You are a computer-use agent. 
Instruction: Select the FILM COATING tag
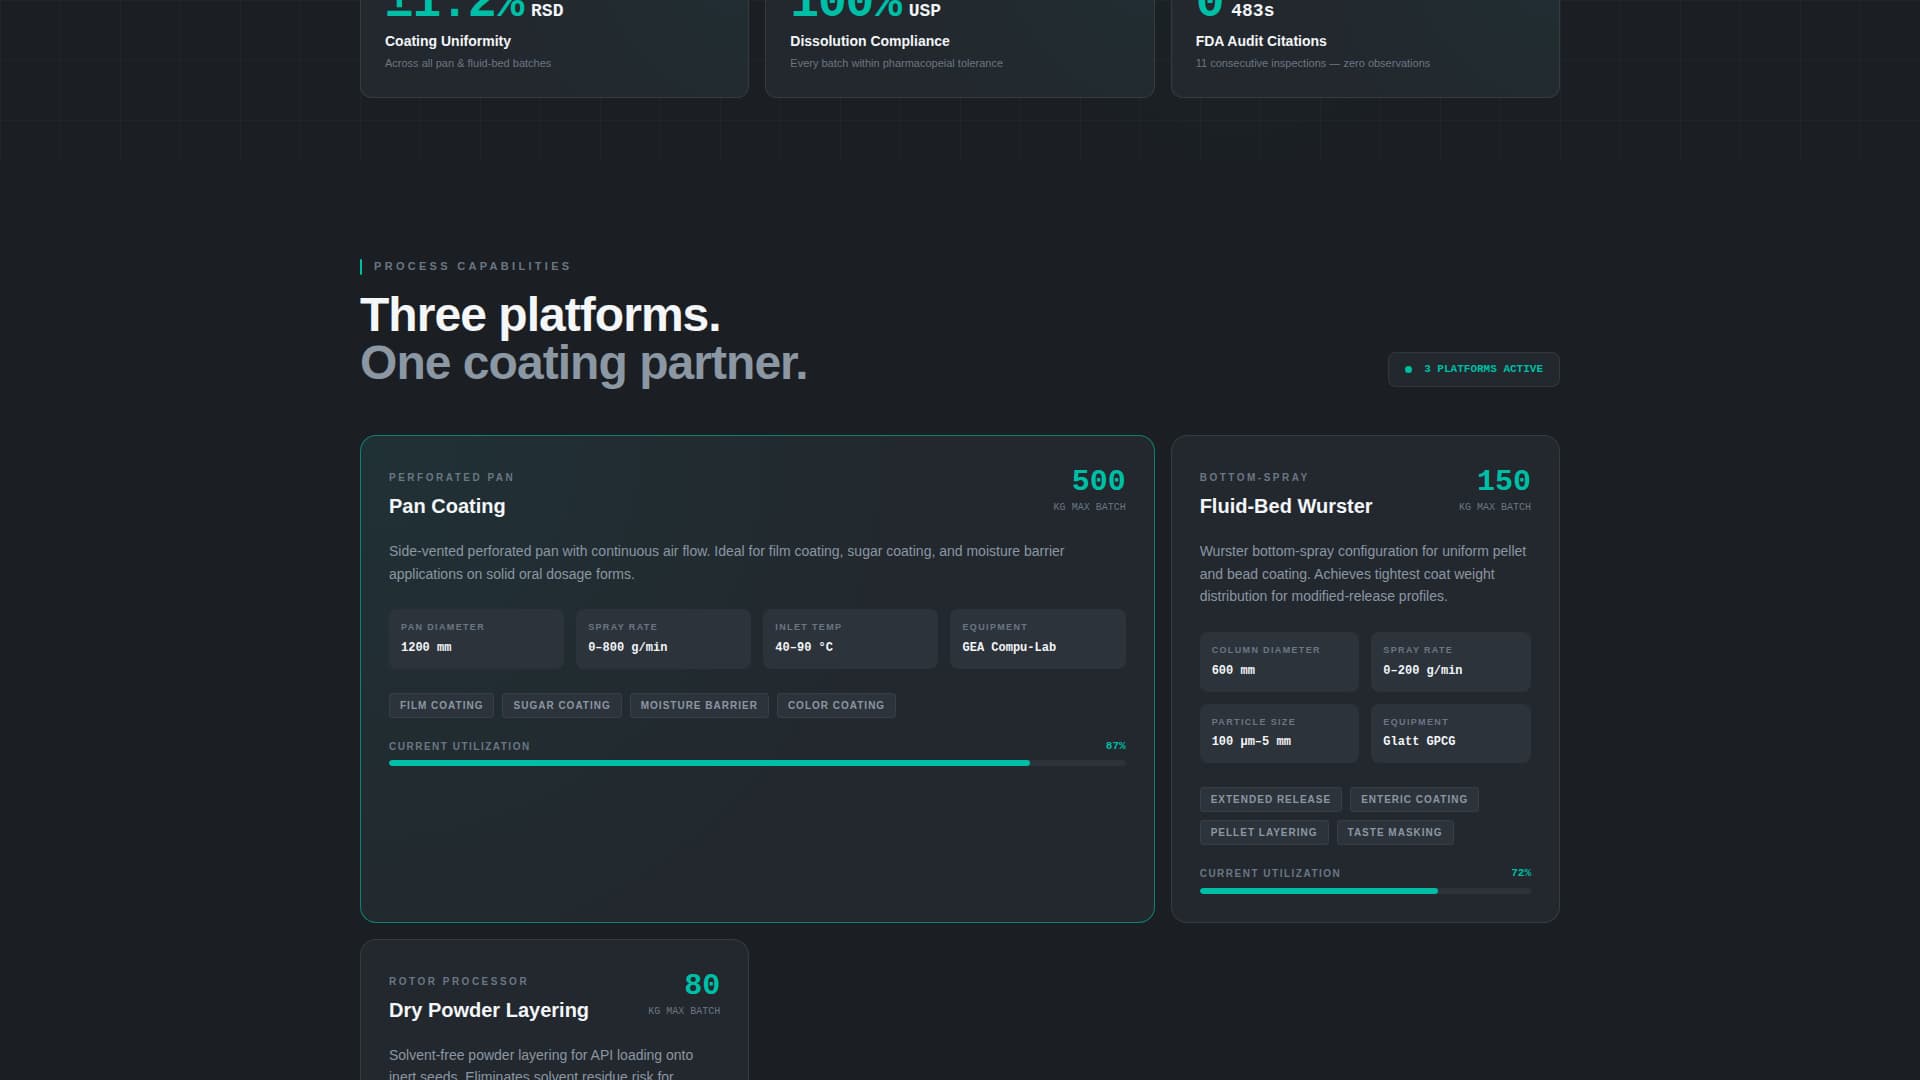click(441, 705)
